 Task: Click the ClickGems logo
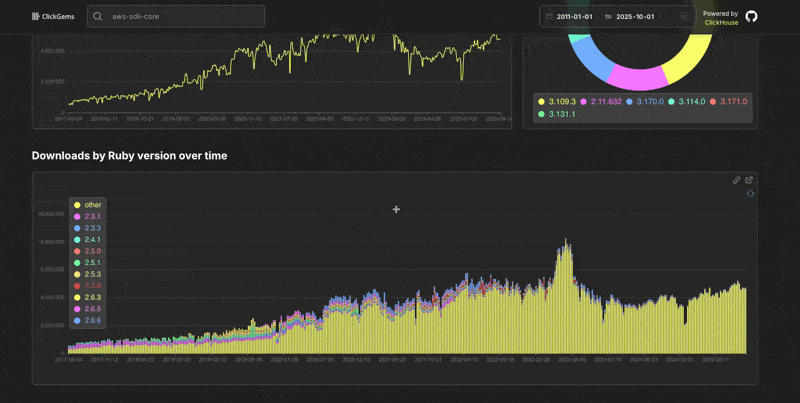pyautogui.click(x=36, y=17)
